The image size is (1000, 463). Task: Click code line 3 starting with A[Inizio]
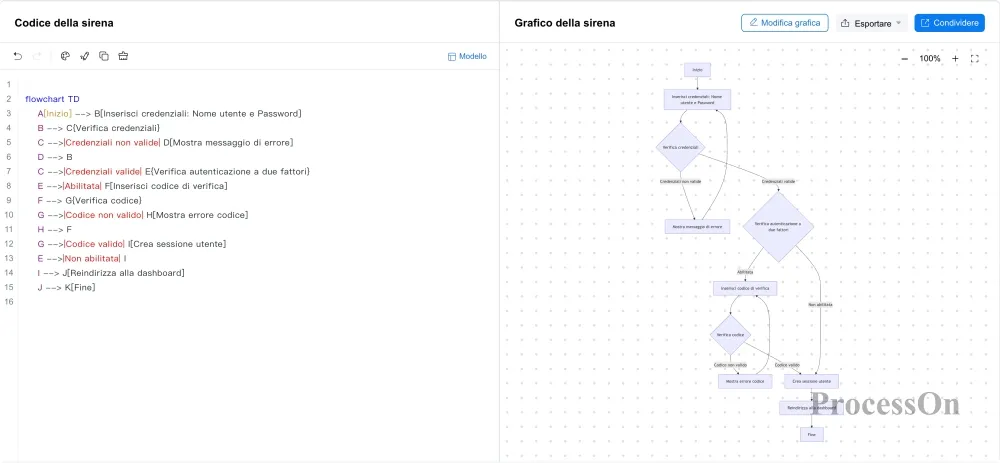coord(169,114)
